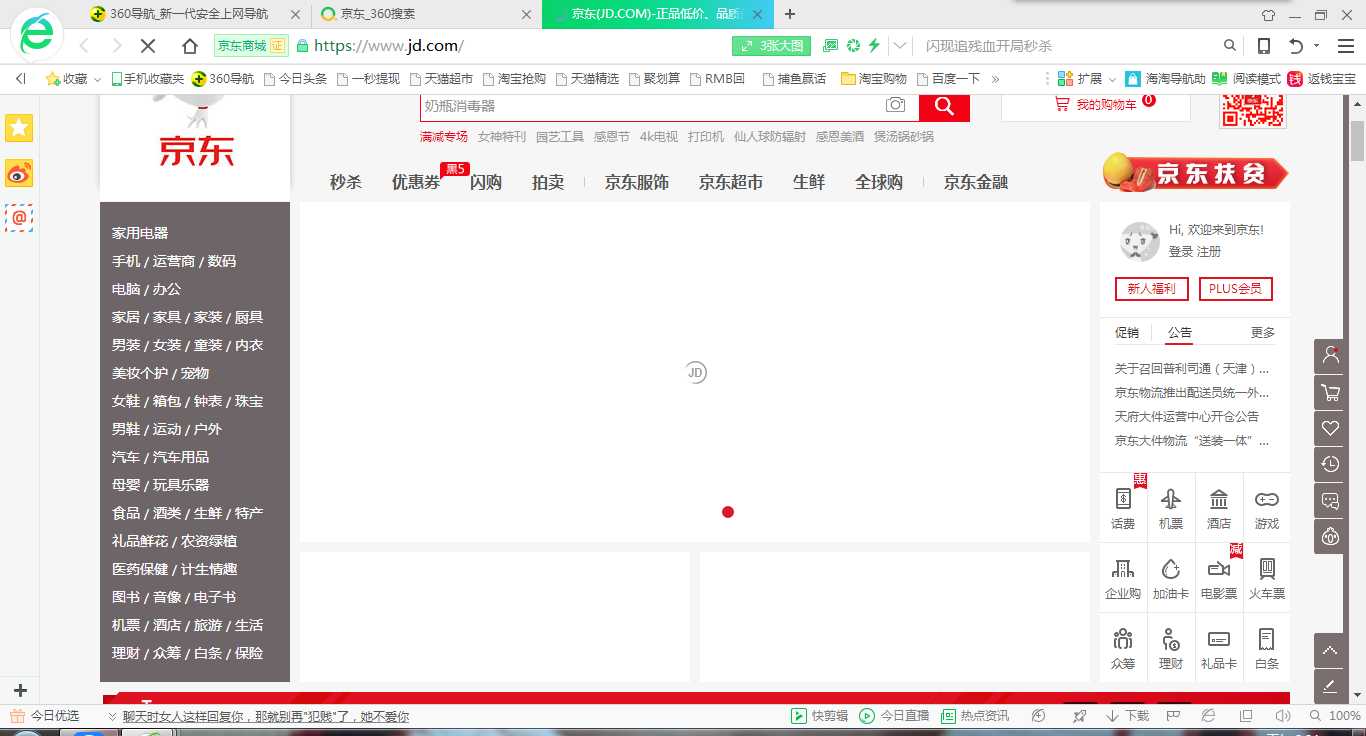The height and width of the screenshot is (736, 1366).
Task: Add a new item with the sidebar plus button
Action: click(20, 690)
